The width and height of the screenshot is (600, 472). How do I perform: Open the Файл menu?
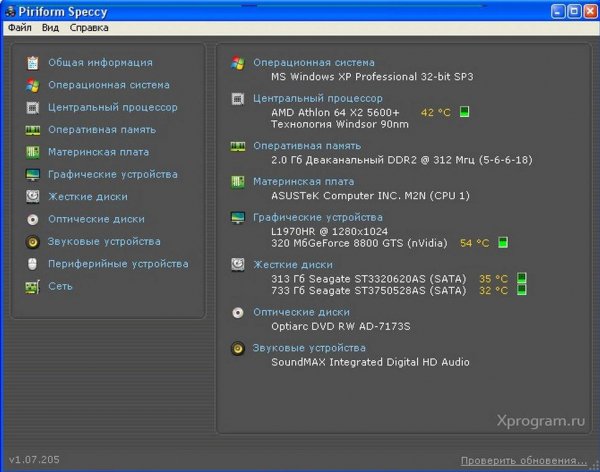click(x=20, y=28)
